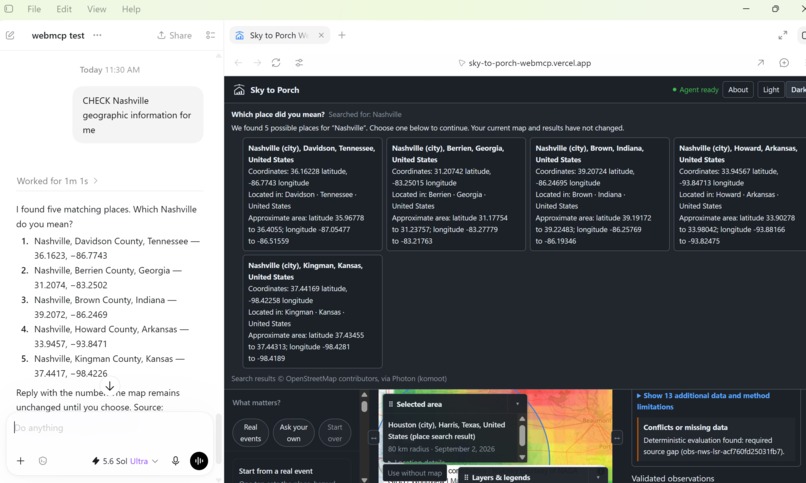Click the Sky to Porch house logo
This screenshot has height=483, width=806.
[239, 90]
